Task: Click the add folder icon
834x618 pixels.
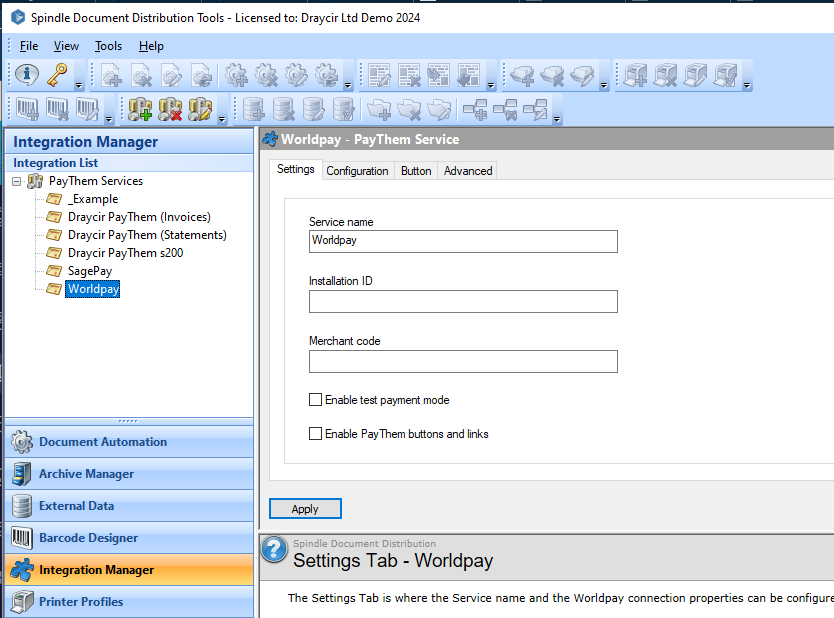Action: (x=379, y=109)
